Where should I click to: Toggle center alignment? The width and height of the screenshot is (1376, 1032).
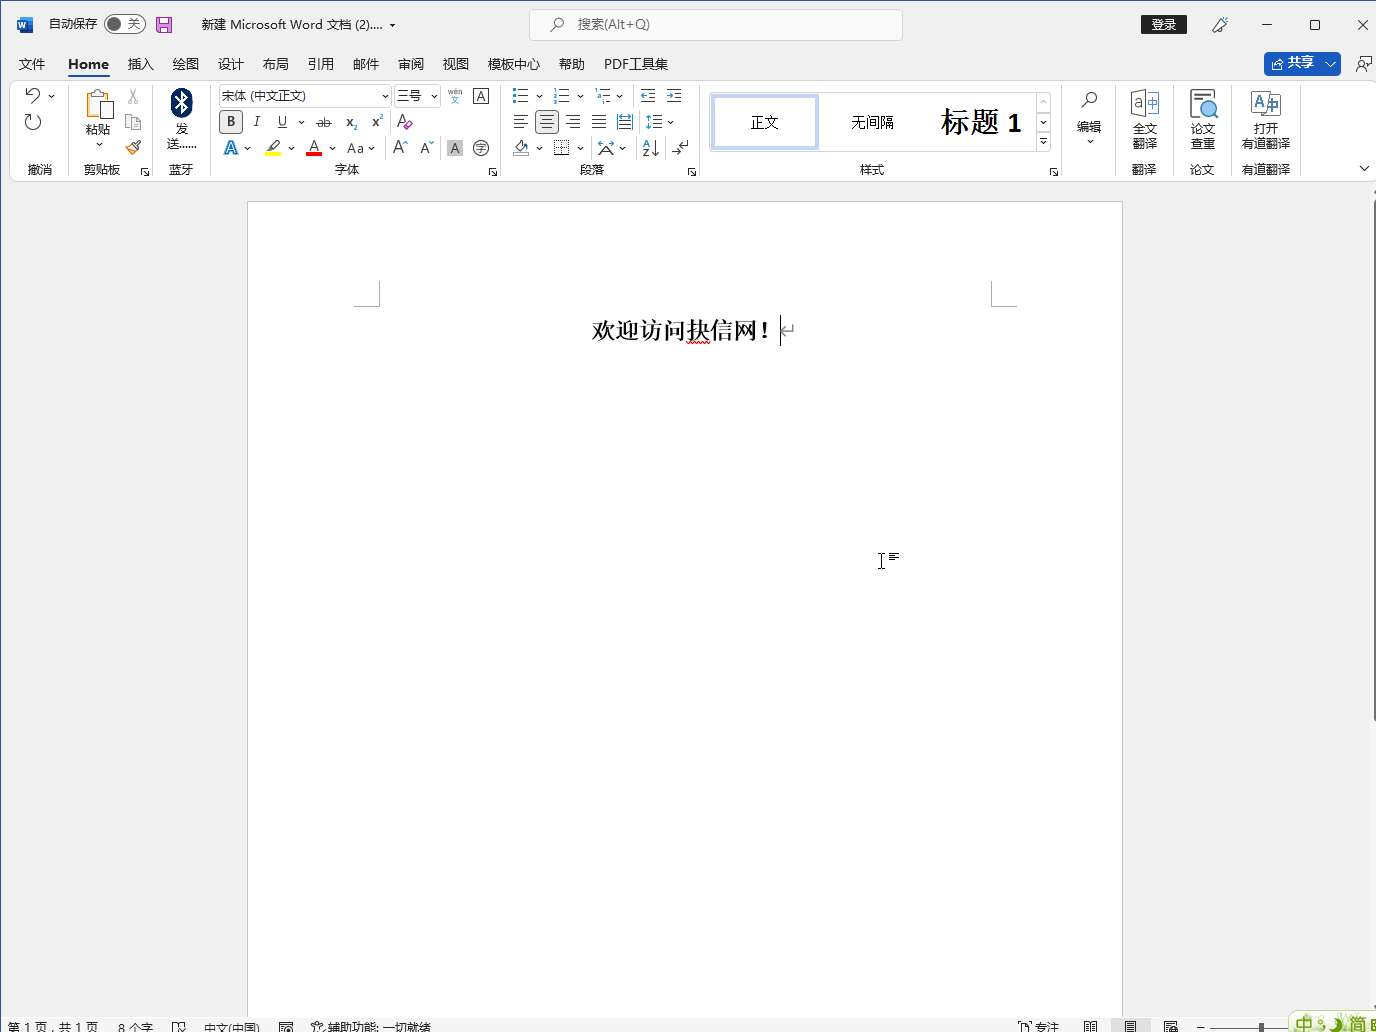click(547, 122)
